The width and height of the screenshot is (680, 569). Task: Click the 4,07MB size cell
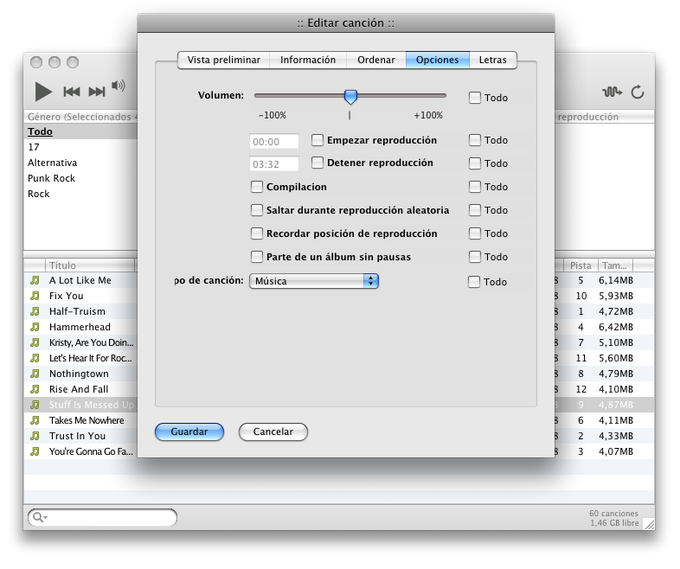coord(616,451)
